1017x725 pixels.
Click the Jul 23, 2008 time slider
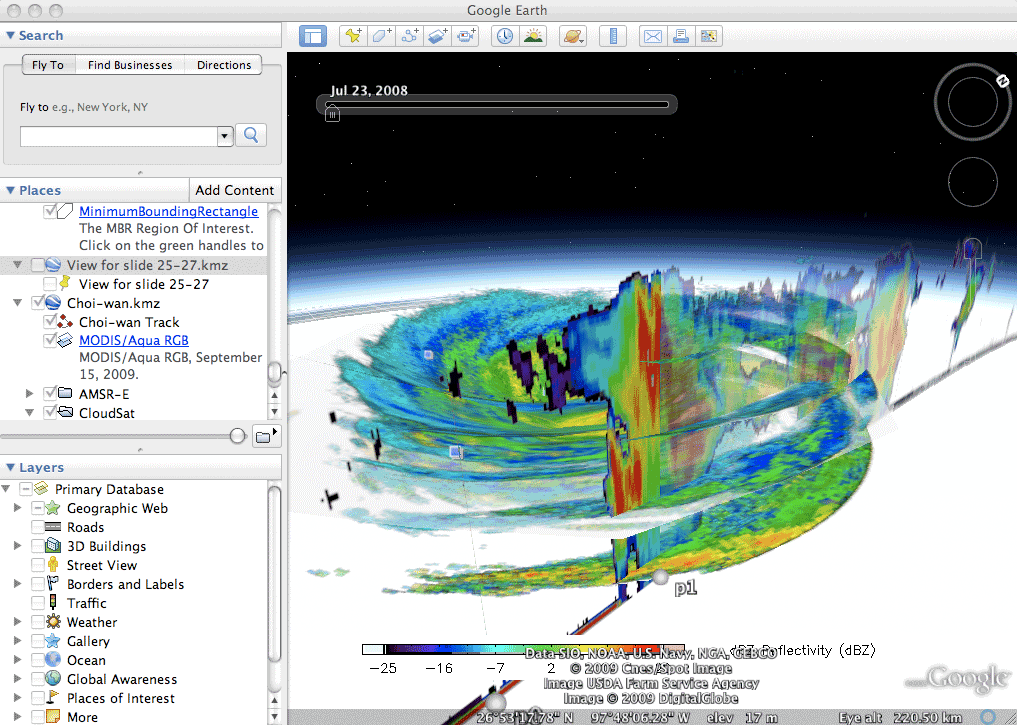tap(333, 114)
